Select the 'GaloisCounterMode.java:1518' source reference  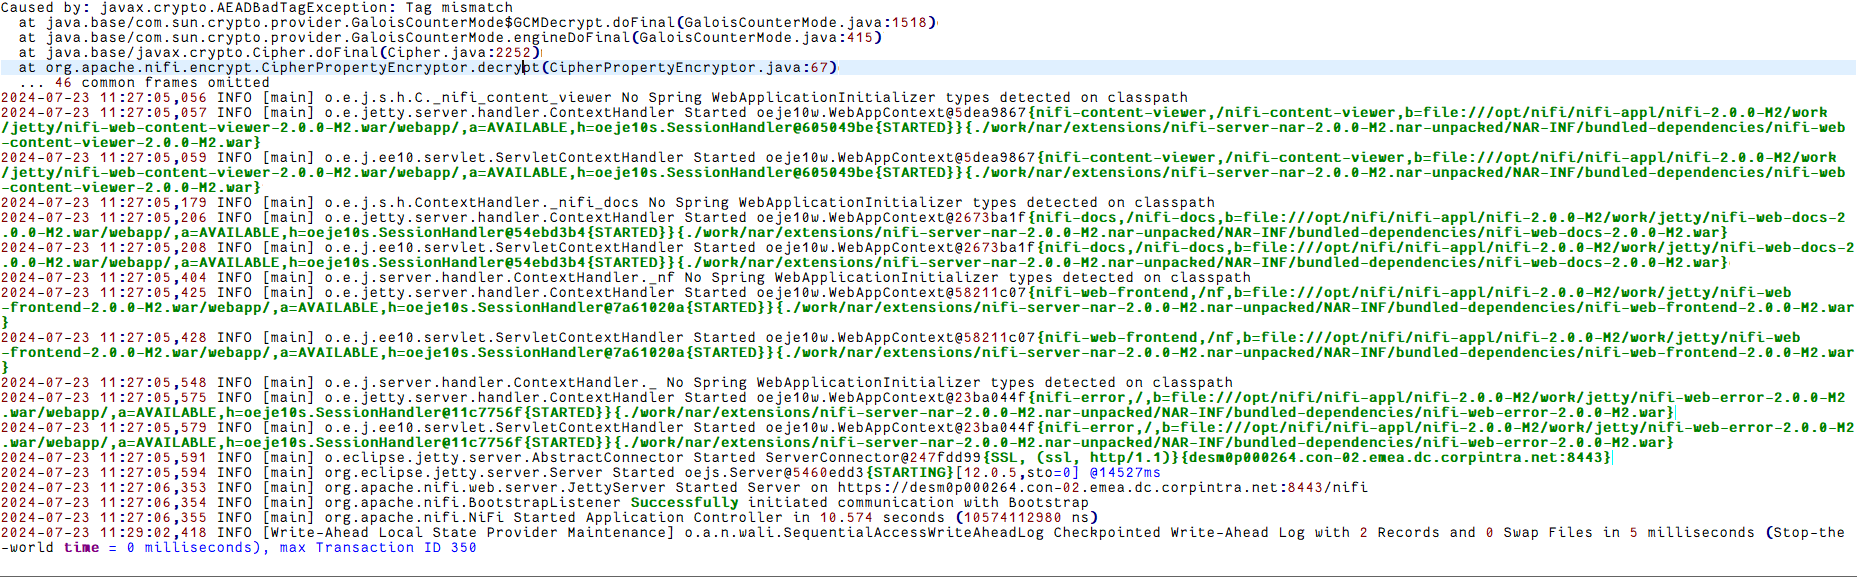[x=807, y=22]
